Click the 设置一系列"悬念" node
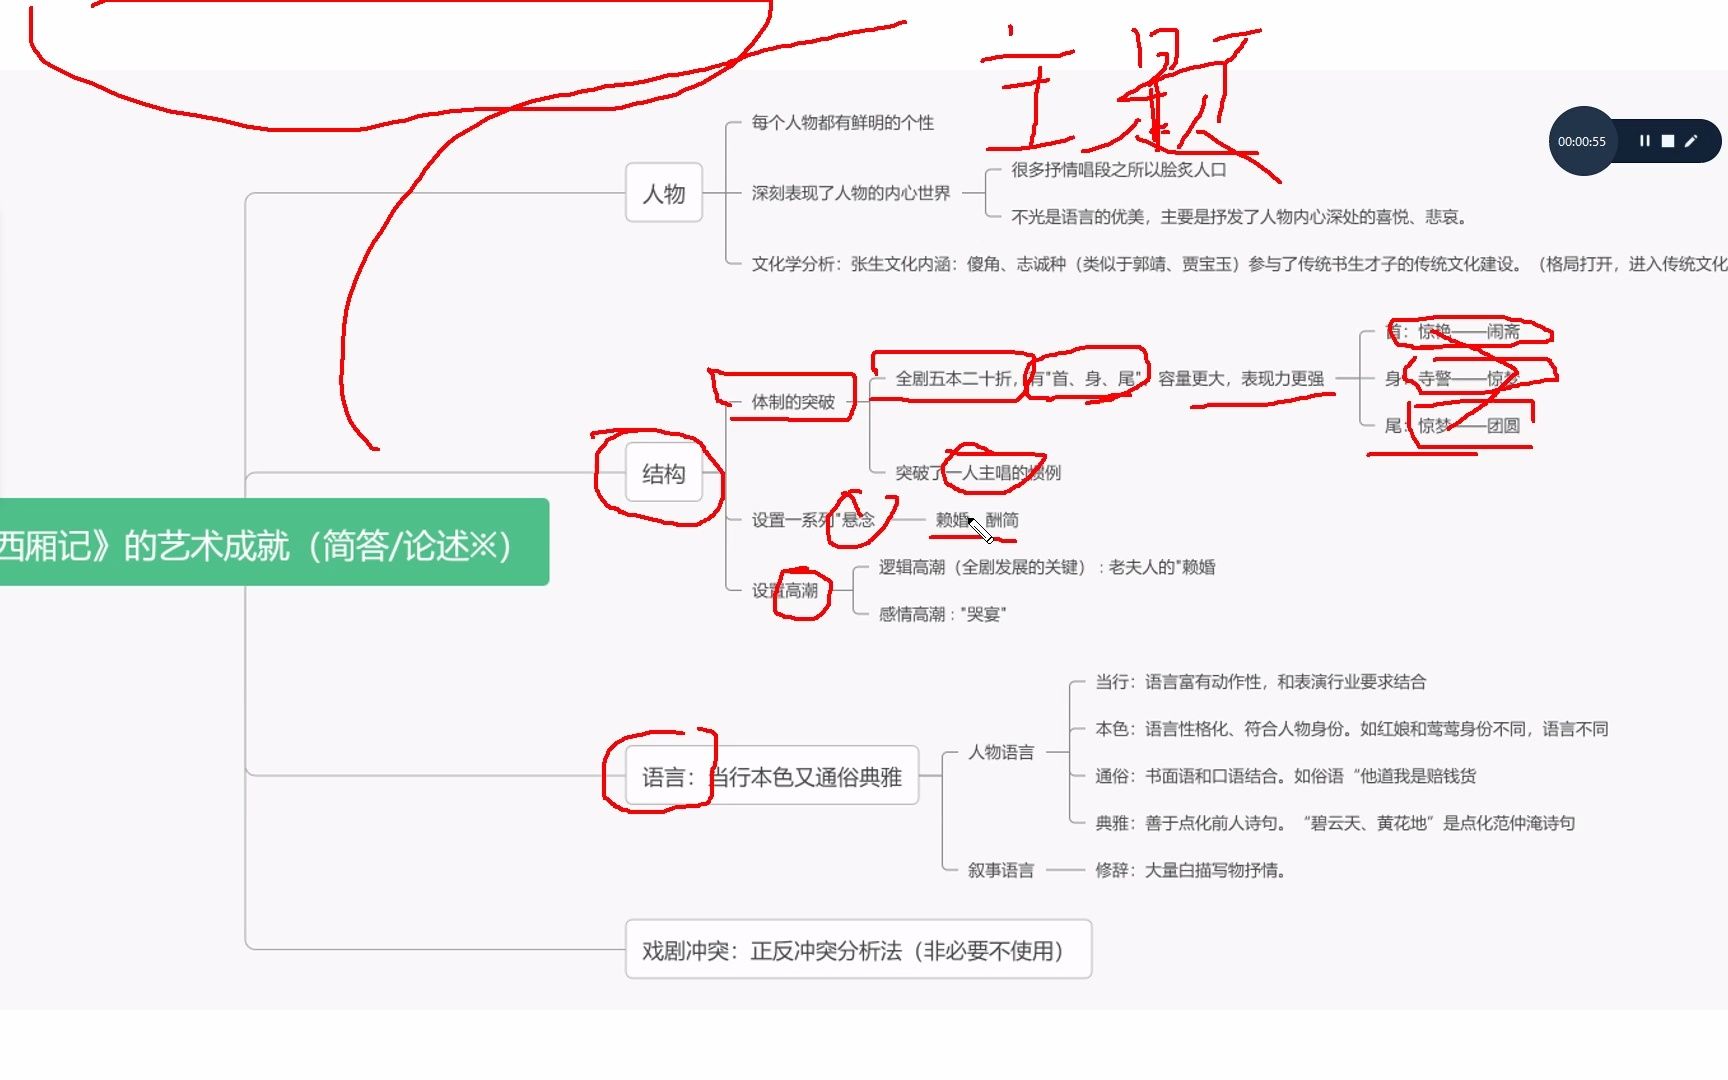1728x1080 pixels. [813, 520]
